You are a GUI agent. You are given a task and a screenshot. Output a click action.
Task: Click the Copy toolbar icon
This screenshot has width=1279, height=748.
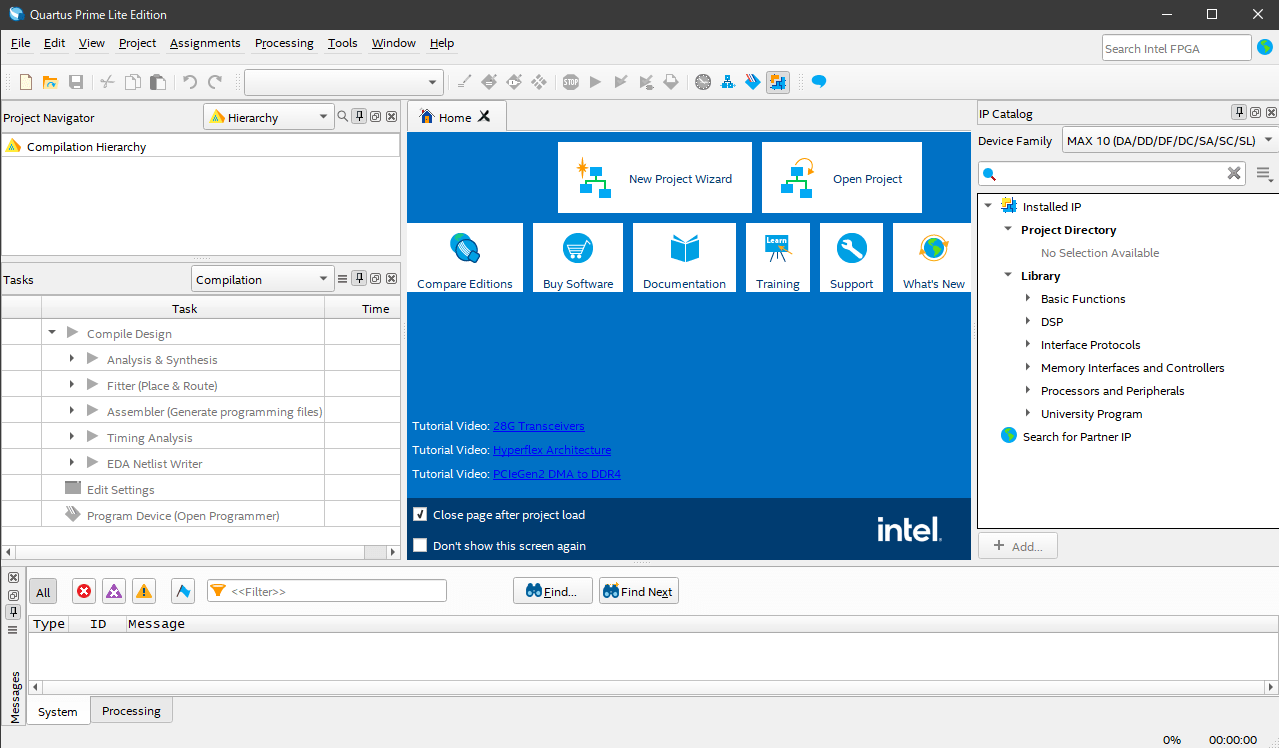pos(132,82)
